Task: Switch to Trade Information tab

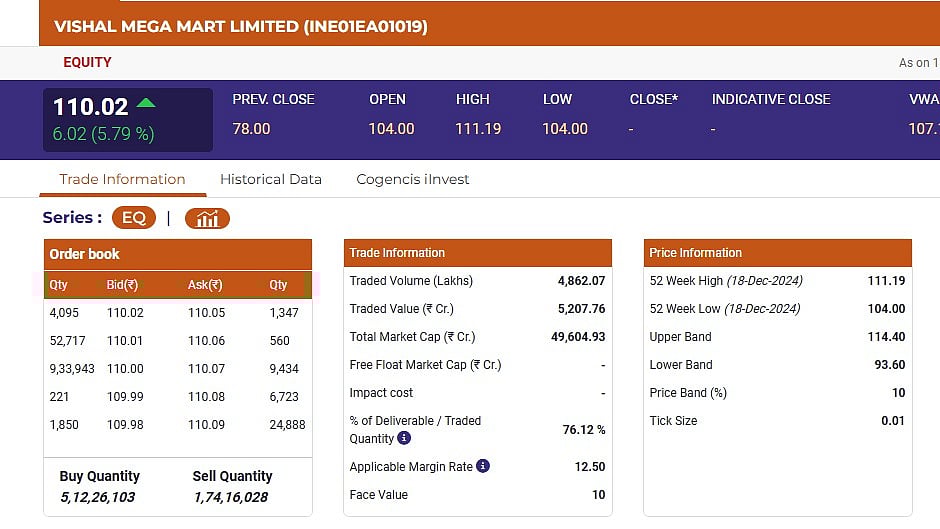Action: [x=122, y=179]
